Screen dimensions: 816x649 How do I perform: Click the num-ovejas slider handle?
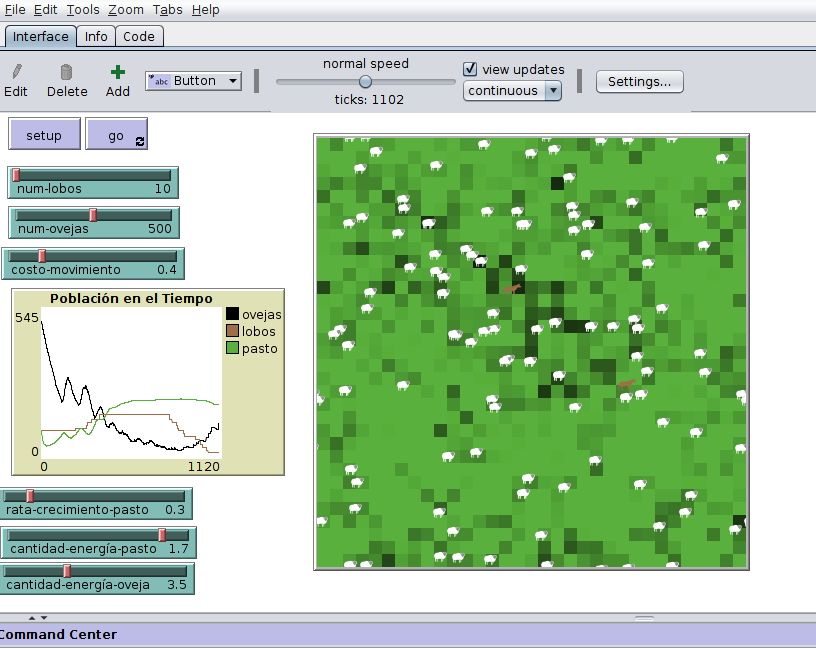click(93, 215)
